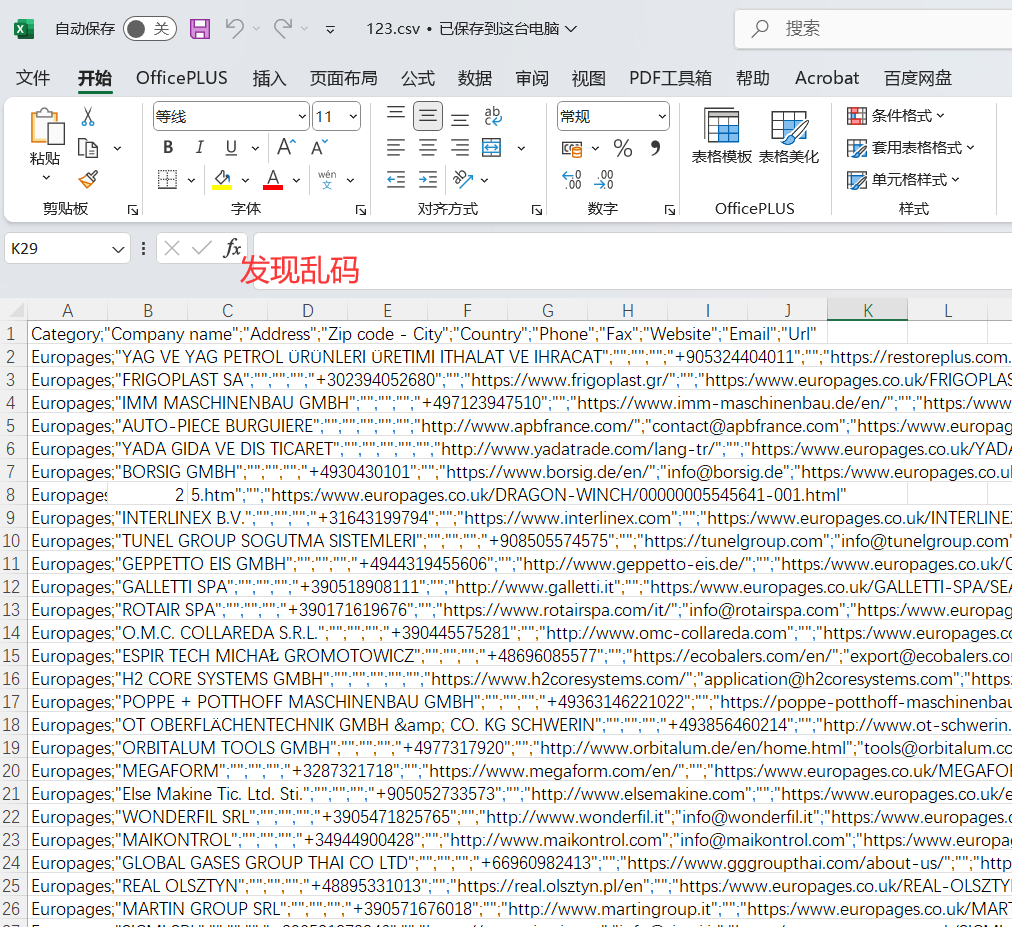This screenshot has height=927, width=1012.
Task: Increase decimal places
Action: pyautogui.click(x=571, y=179)
